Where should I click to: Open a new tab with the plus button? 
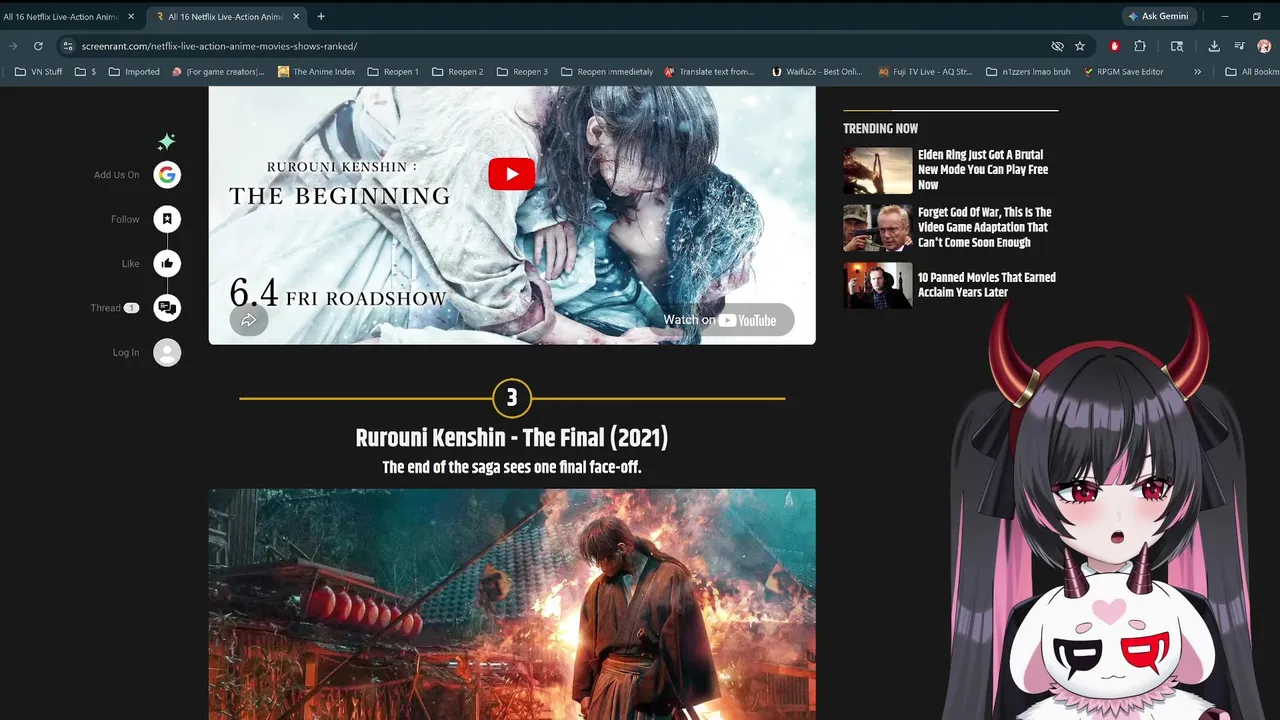pyautogui.click(x=321, y=16)
